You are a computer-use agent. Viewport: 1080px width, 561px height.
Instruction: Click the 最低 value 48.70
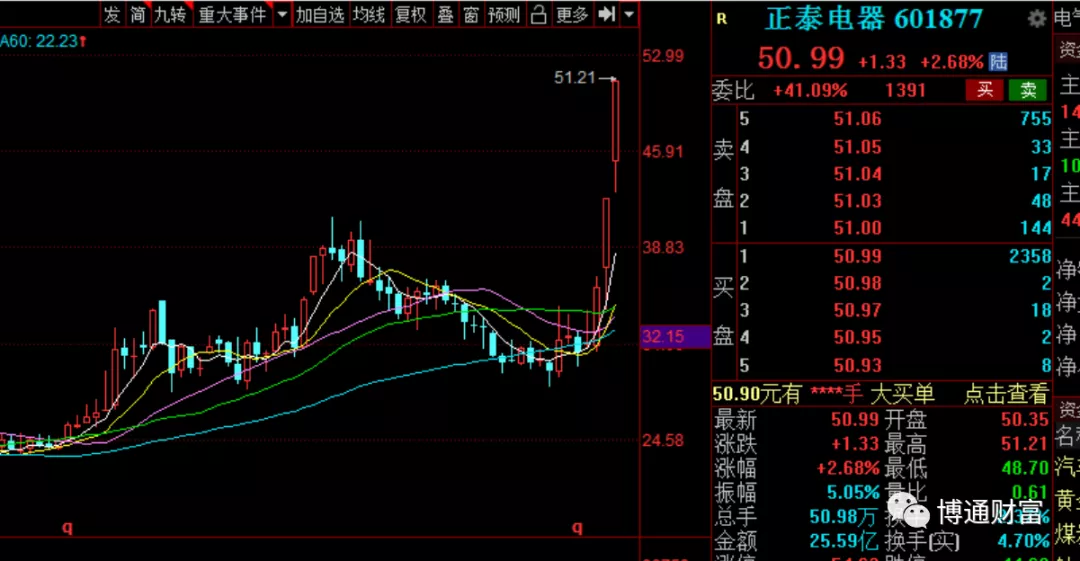click(1025, 468)
